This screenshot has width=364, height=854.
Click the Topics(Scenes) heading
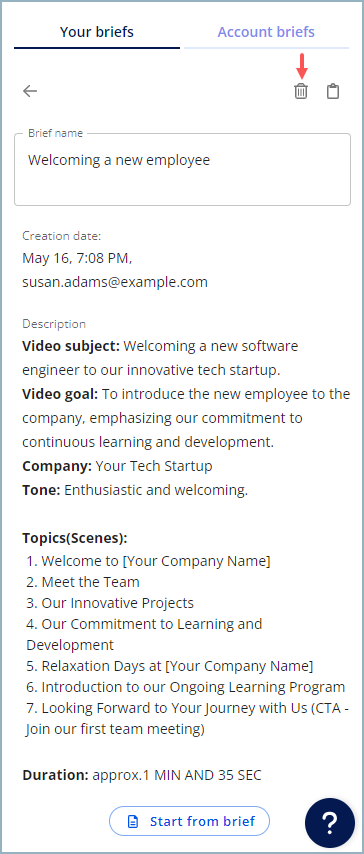[x=75, y=538]
